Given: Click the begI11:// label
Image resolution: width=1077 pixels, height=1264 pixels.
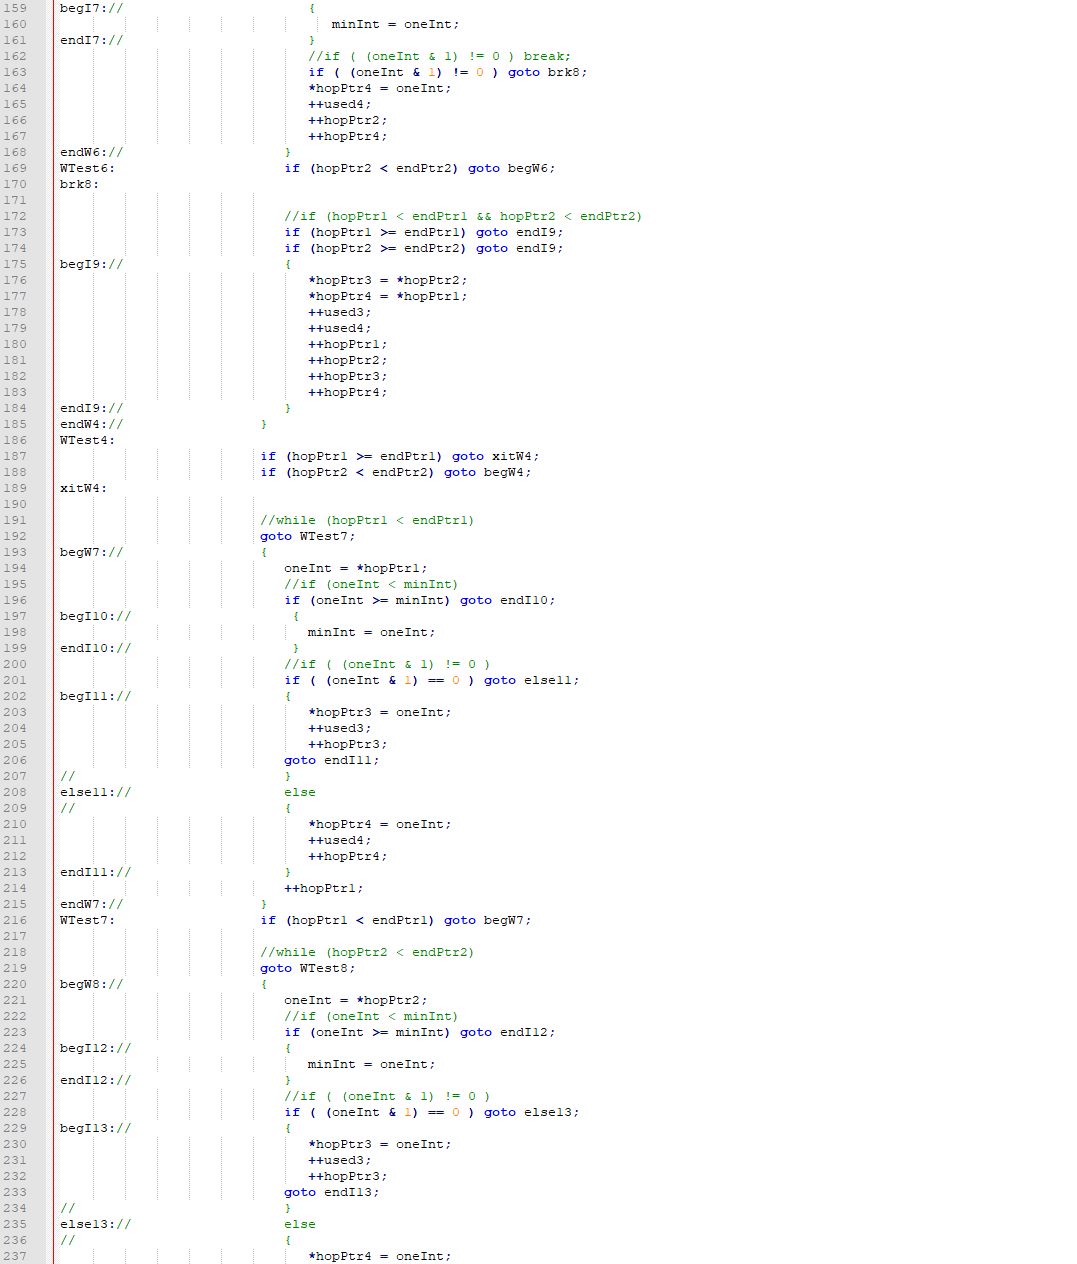Looking at the screenshot, I should 95,696.
